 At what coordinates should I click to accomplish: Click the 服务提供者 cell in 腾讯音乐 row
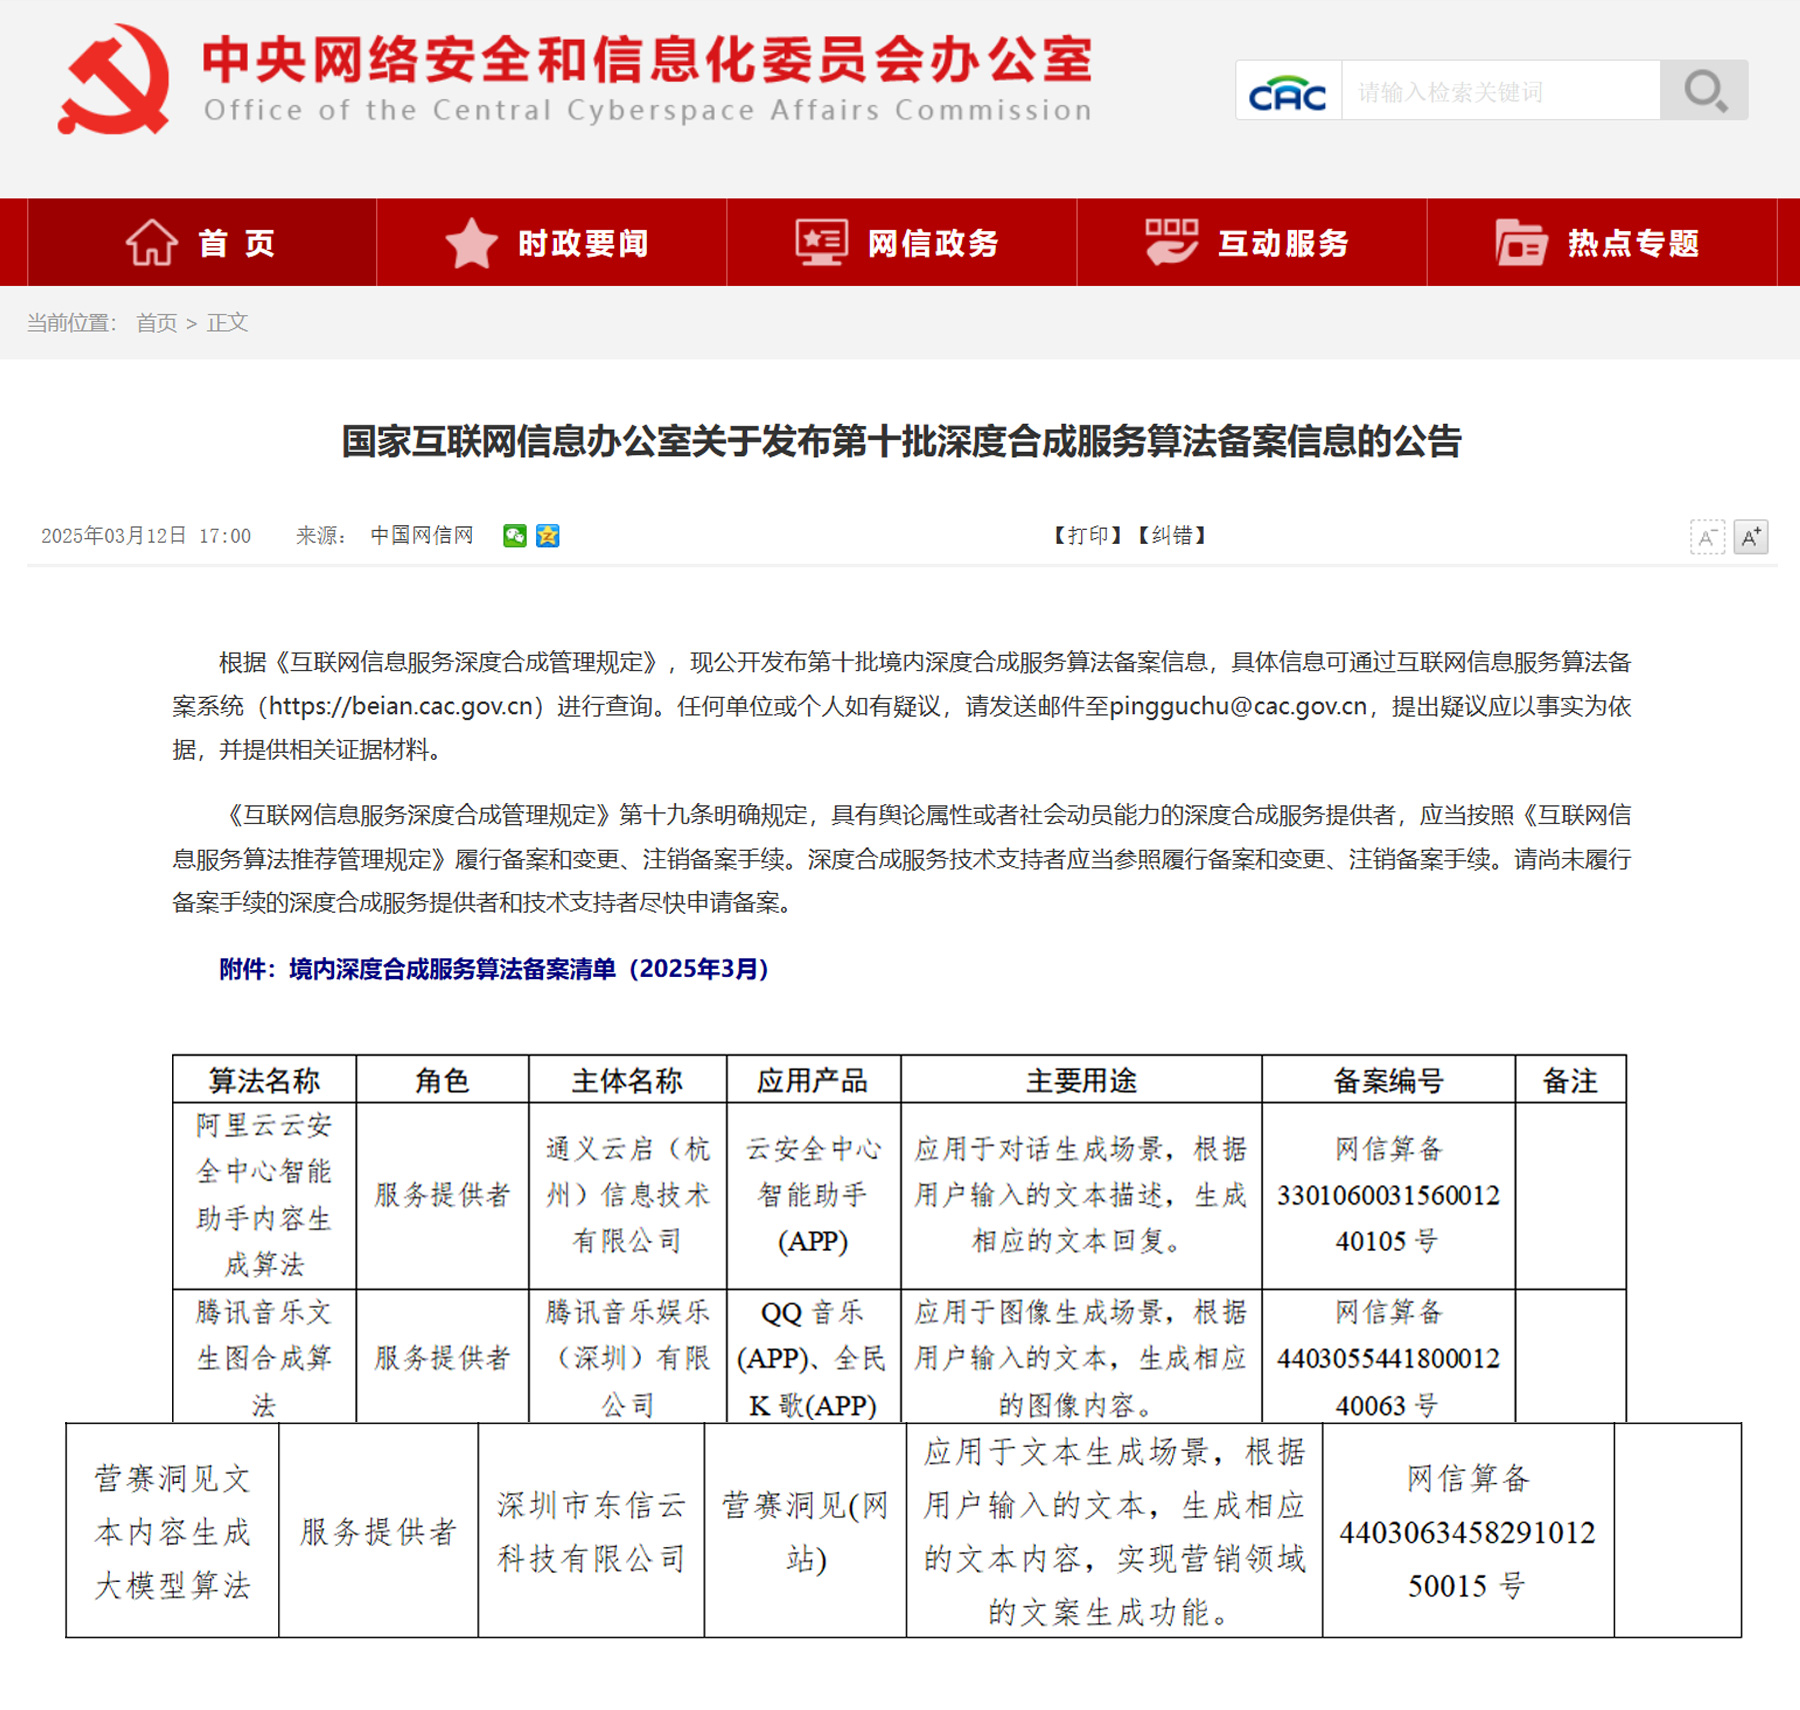point(442,1356)
